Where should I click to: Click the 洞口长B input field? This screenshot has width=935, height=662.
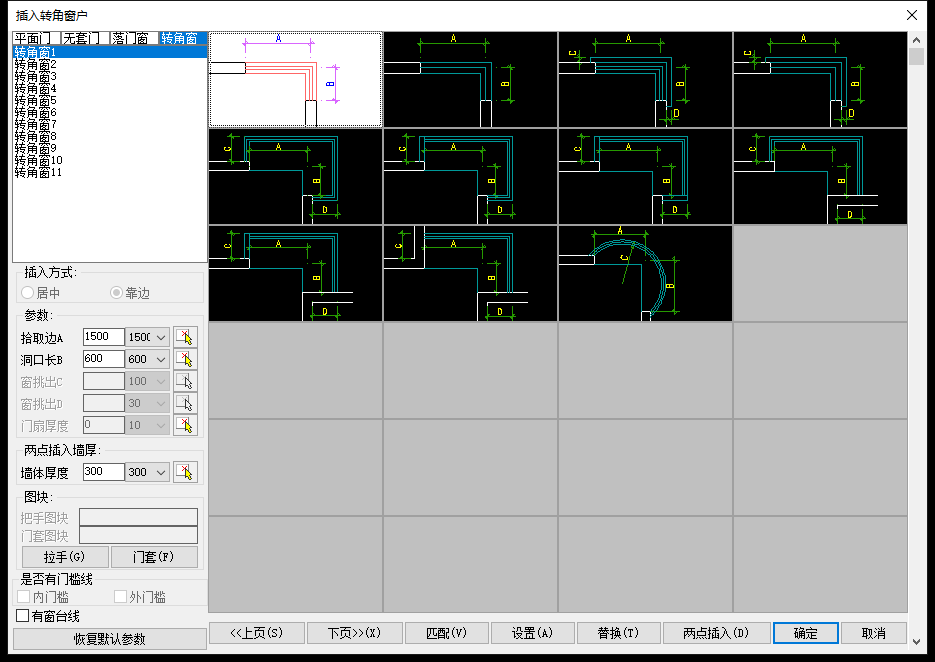click(103, 359)
